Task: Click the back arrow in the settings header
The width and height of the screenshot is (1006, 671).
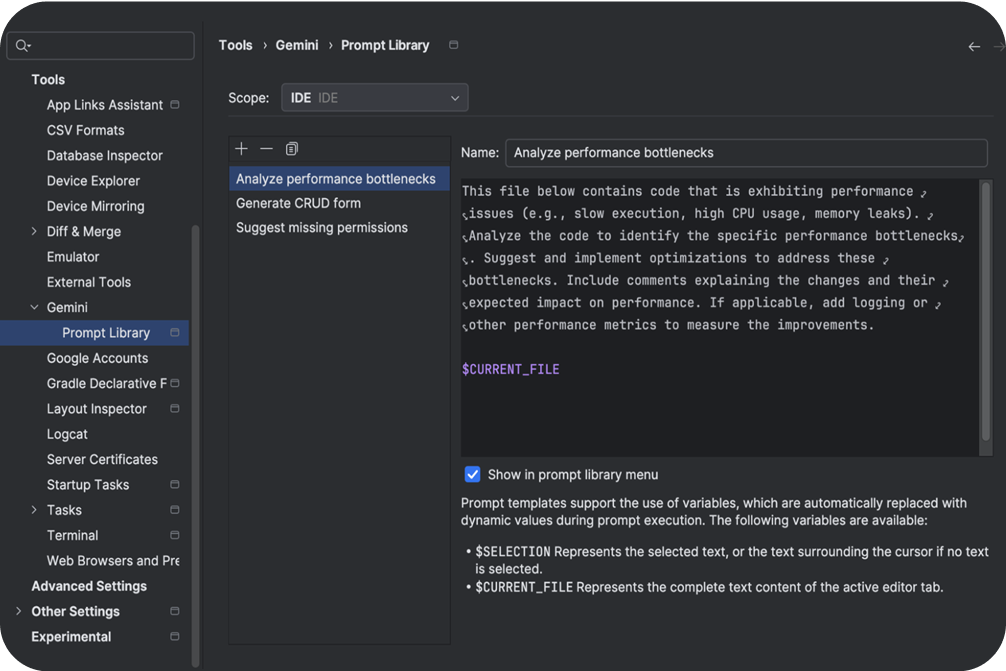Action: click(x=973, y=45)
